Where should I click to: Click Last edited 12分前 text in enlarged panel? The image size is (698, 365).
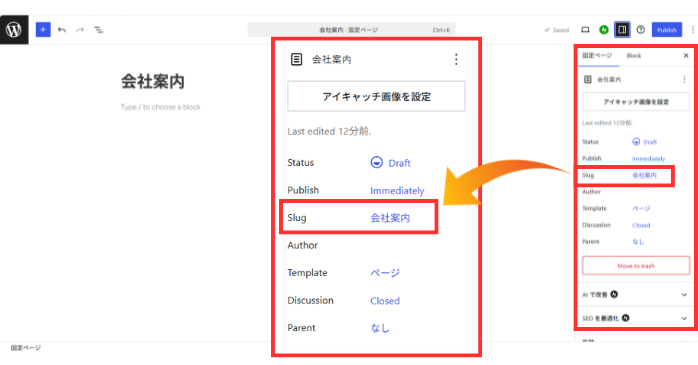pos(329,131)
